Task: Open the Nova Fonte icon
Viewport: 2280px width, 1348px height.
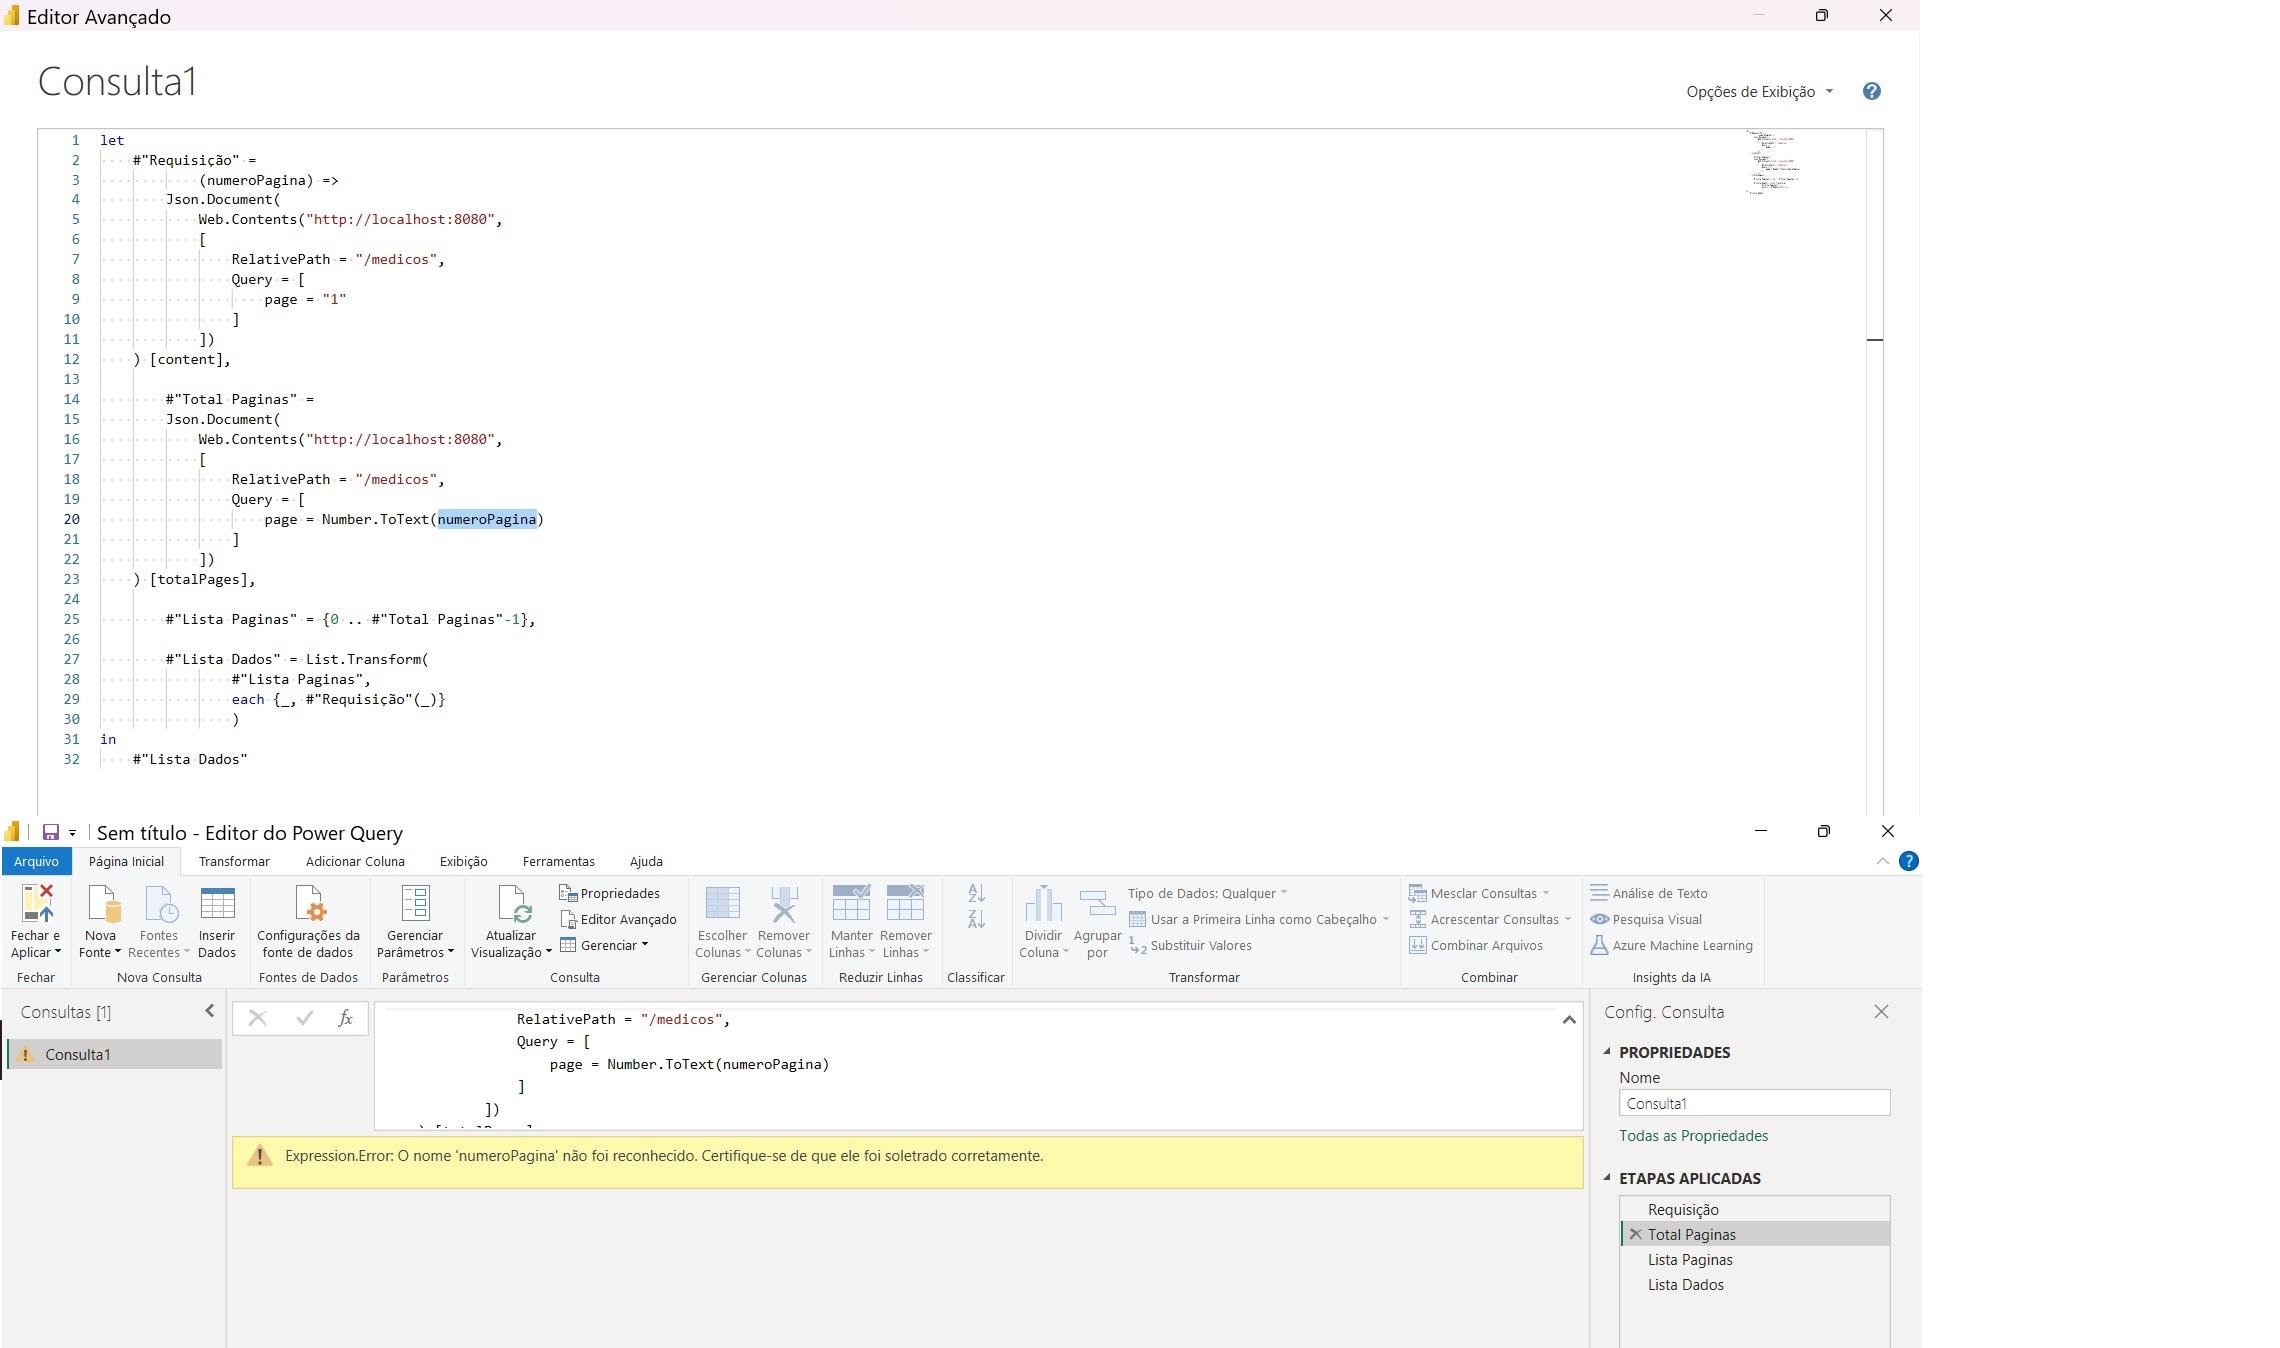Action: pos(103,903)
